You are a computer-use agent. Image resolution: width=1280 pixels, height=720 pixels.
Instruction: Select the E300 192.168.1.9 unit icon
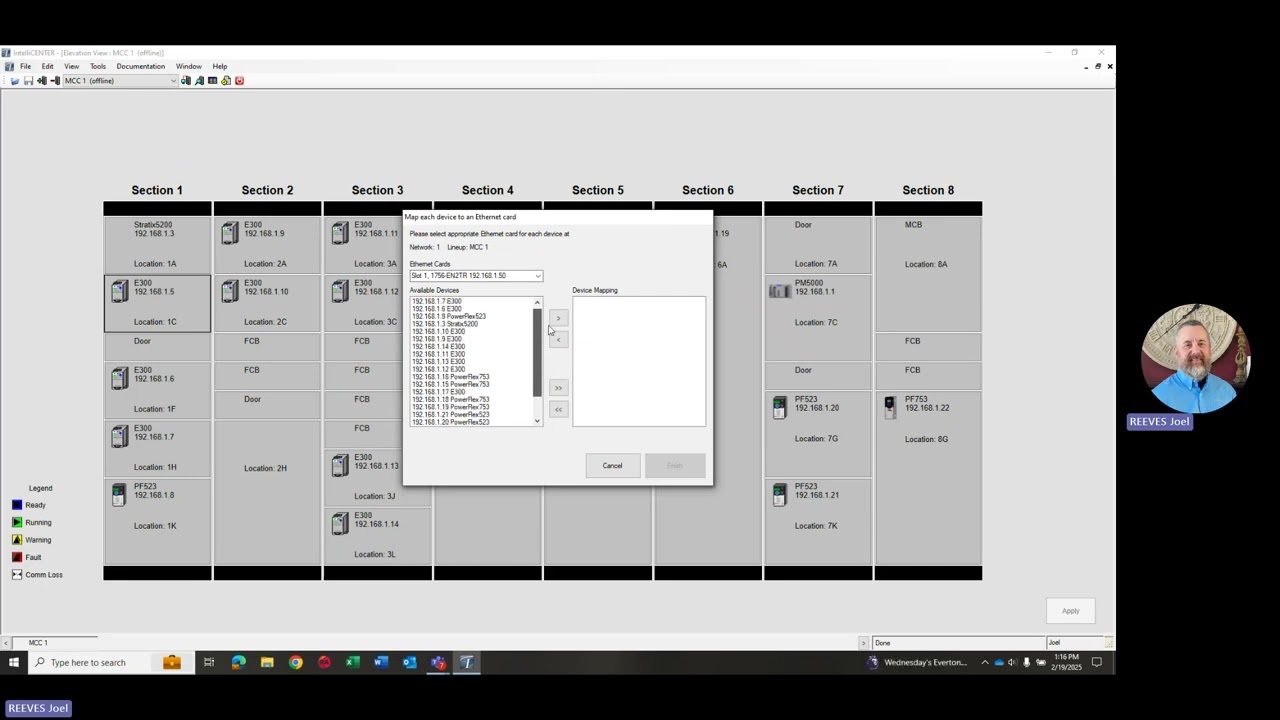click(230, 233)
